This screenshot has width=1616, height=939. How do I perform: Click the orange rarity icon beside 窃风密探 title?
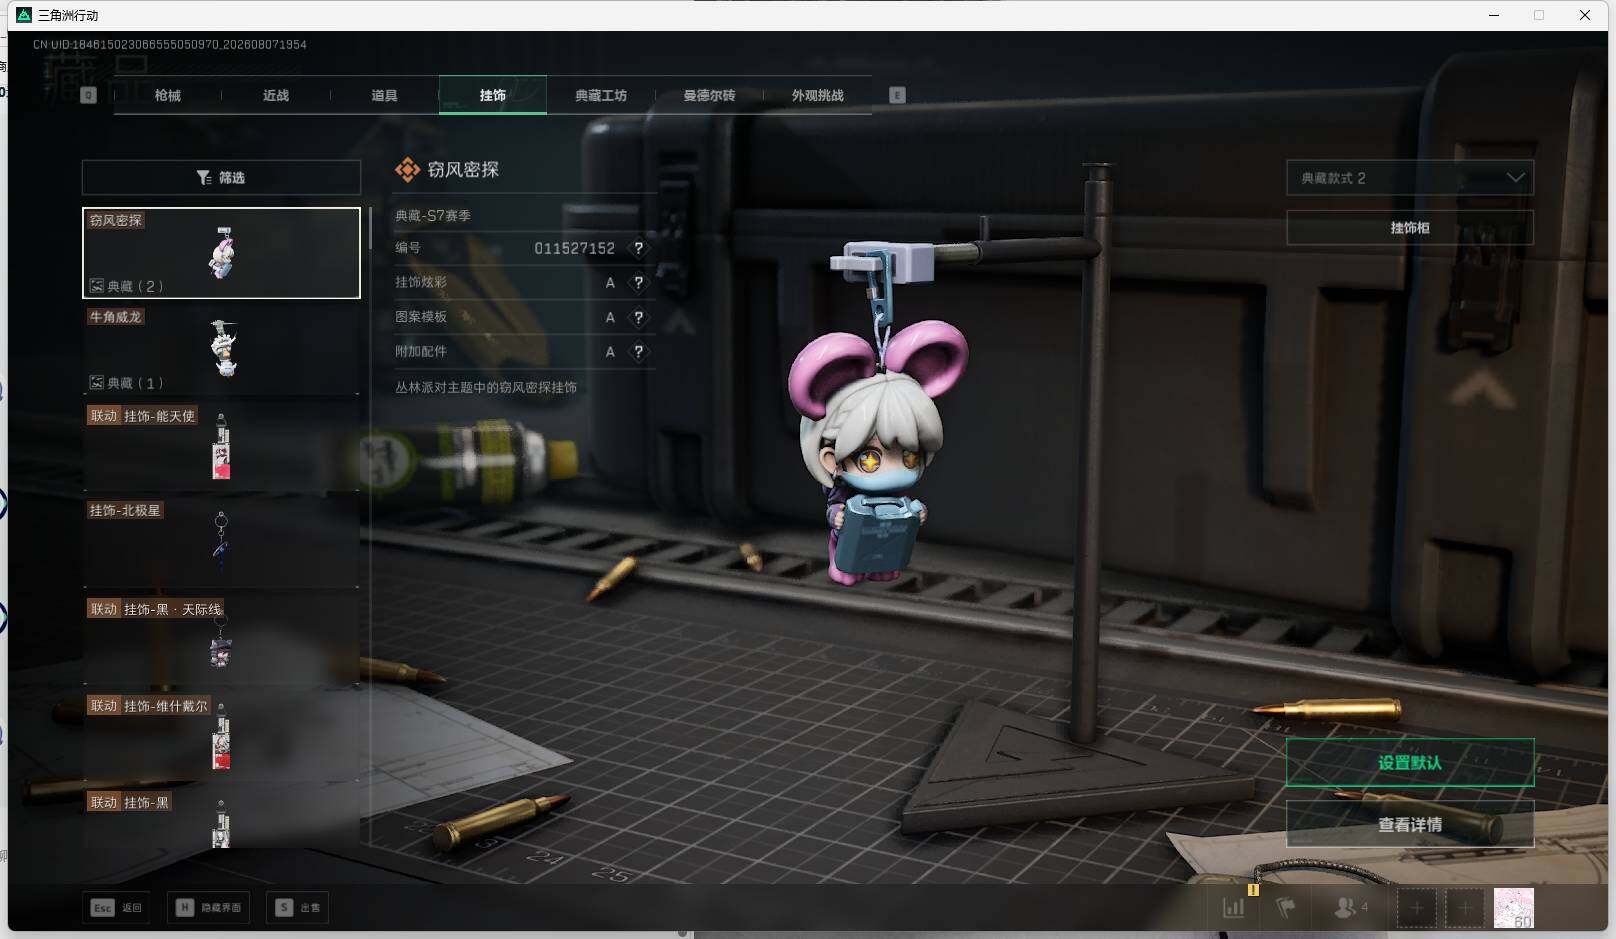407,170
